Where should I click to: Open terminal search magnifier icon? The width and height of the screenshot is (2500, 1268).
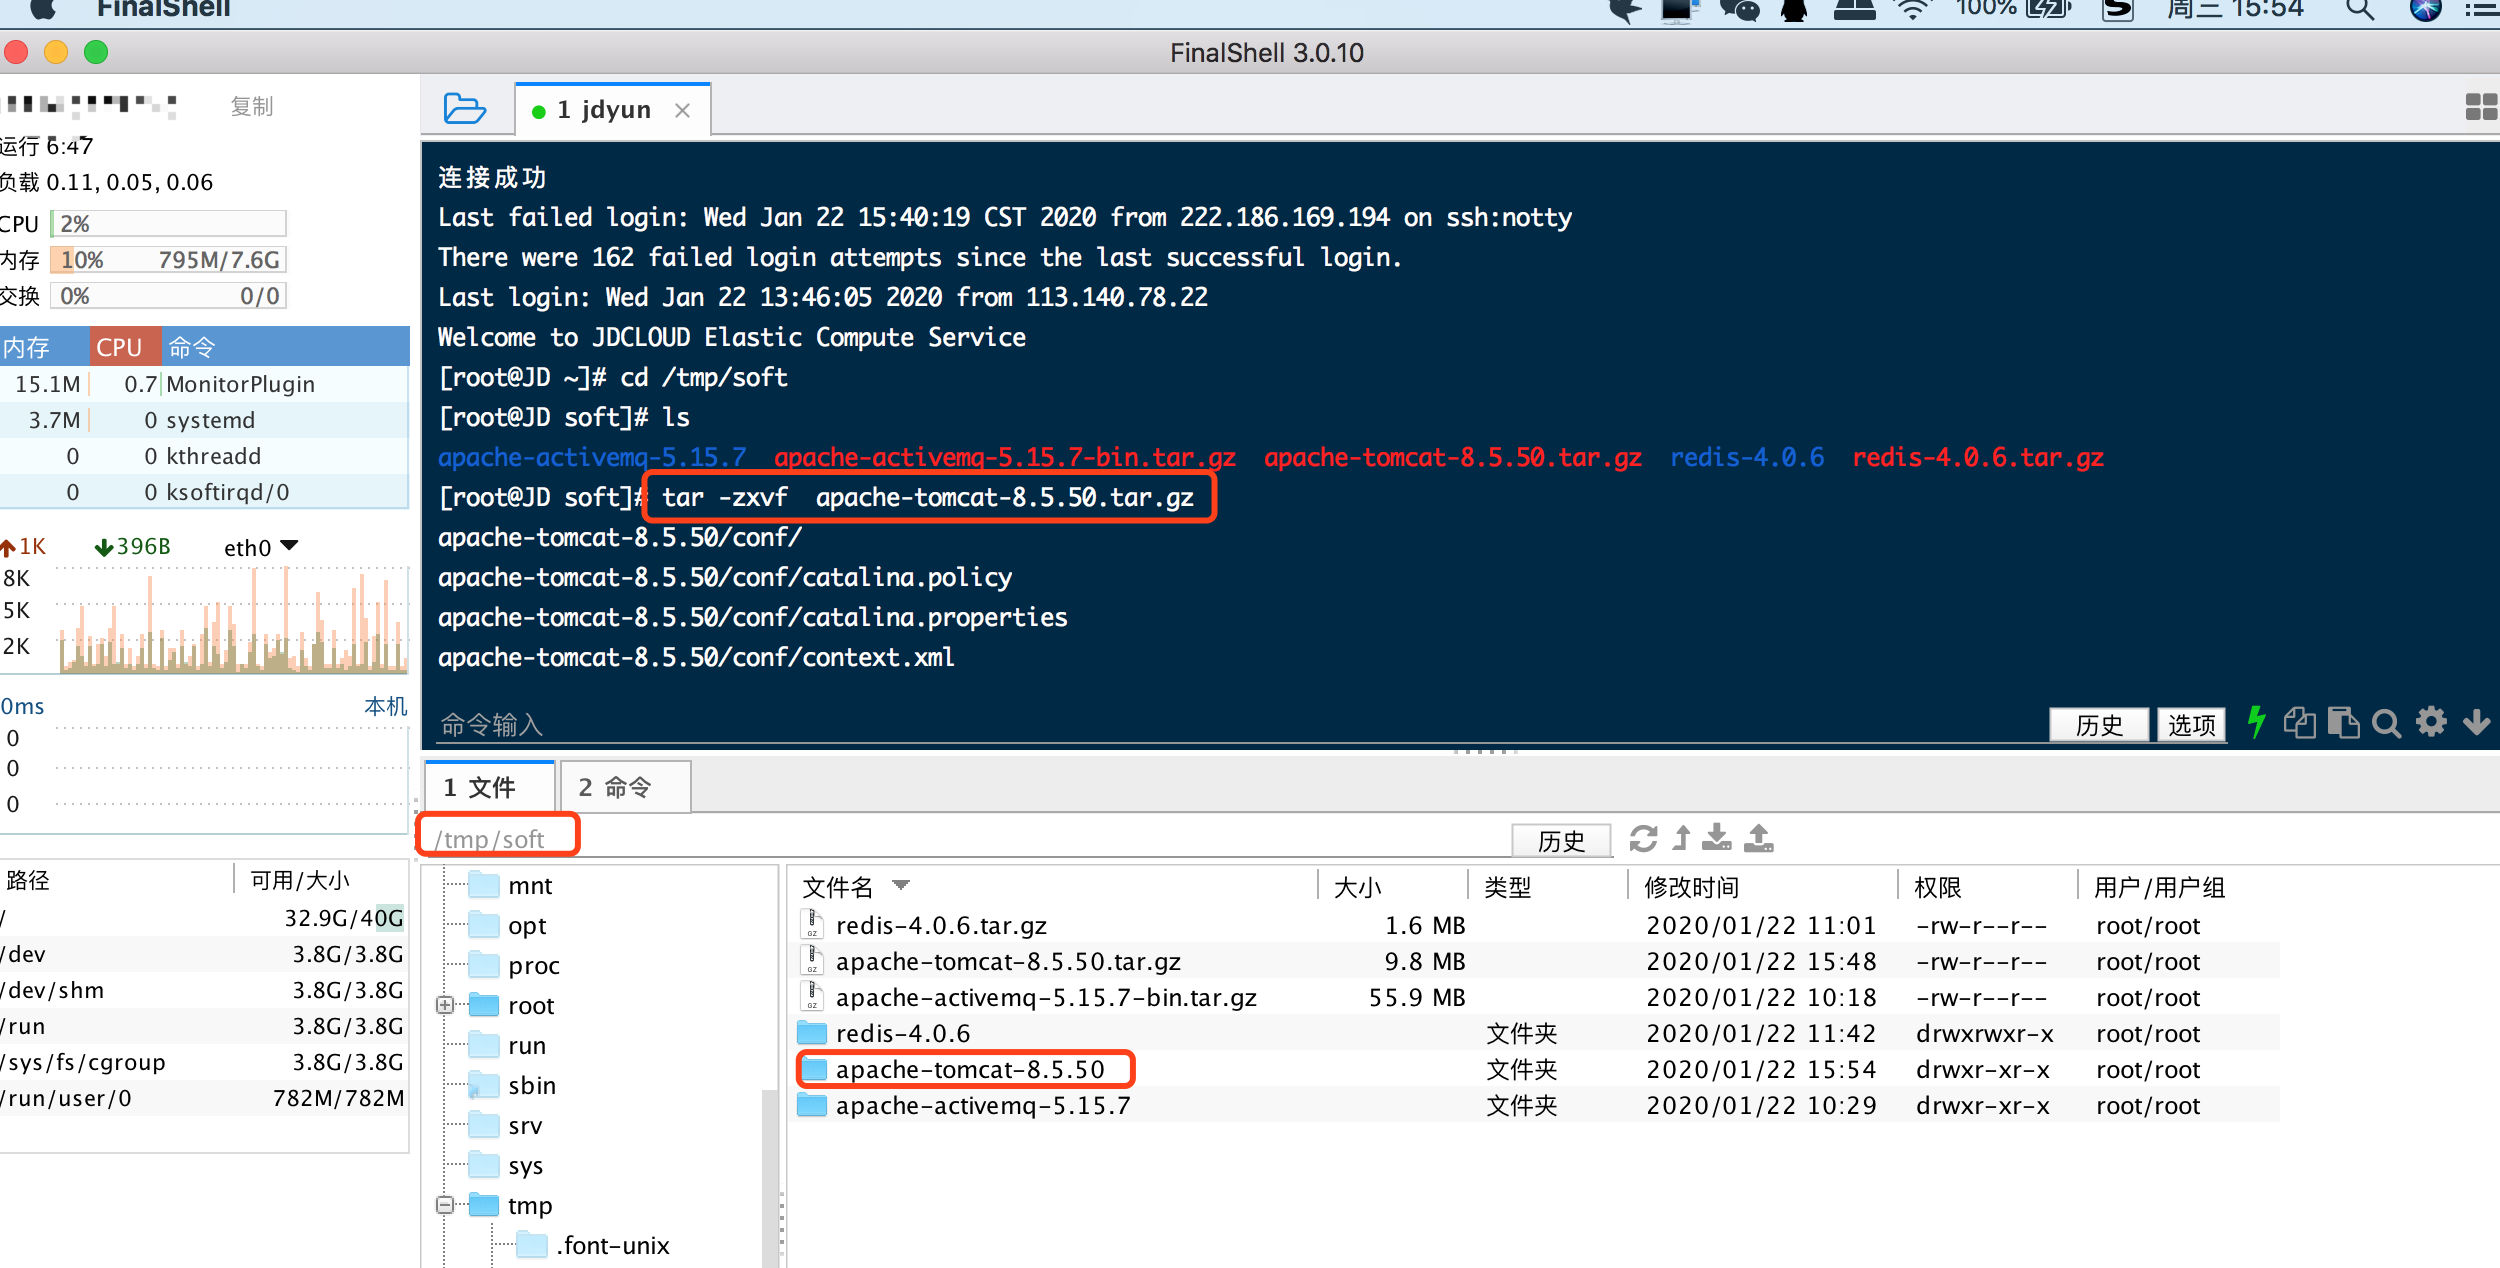[2386, 723]
